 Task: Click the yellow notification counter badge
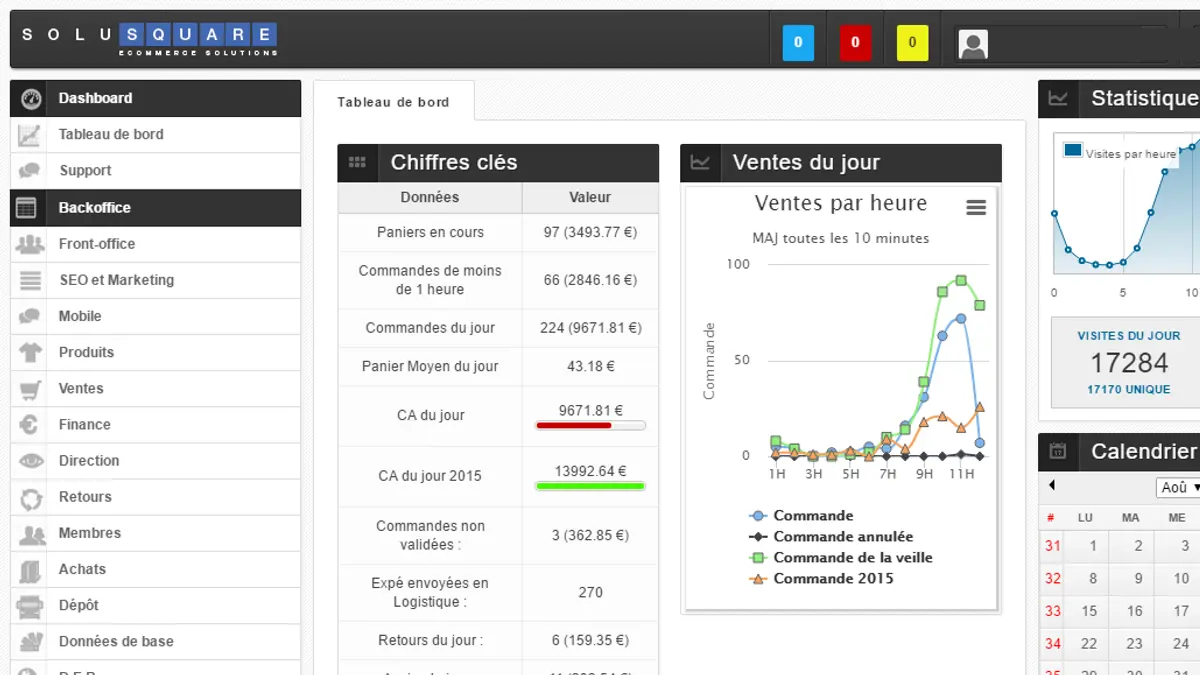[912, 43]
